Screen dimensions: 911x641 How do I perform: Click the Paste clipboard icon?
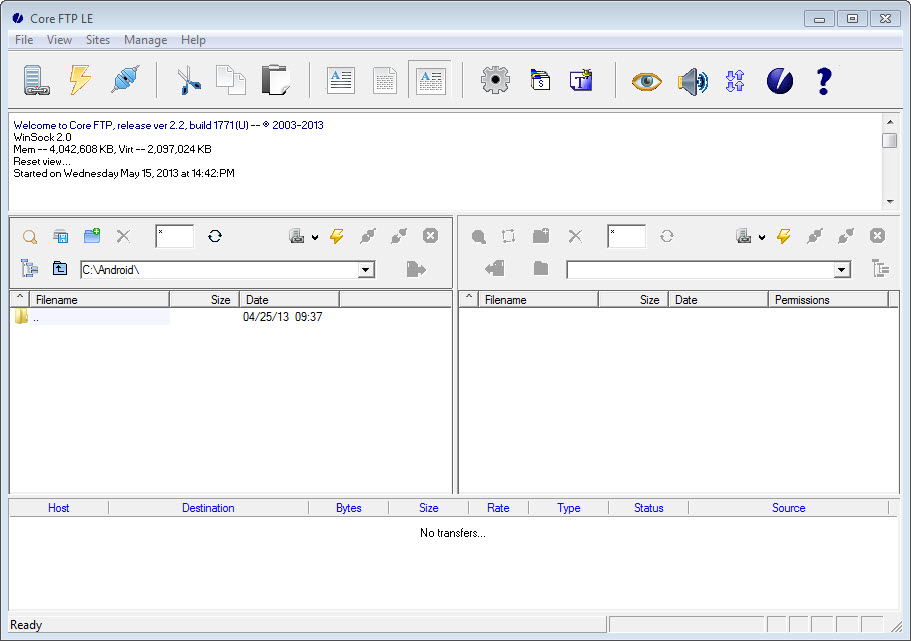(x=275, y=80)
